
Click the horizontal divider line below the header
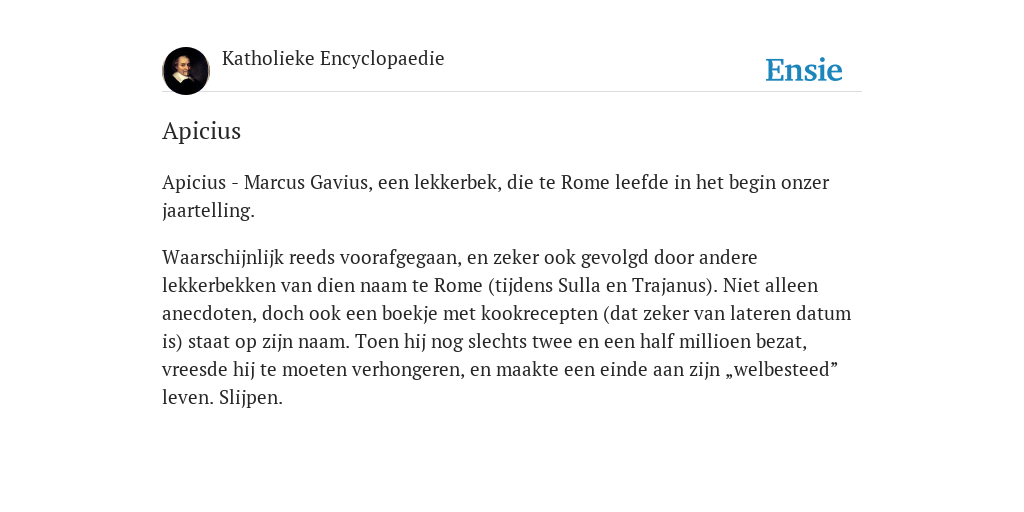coord(512,91)
